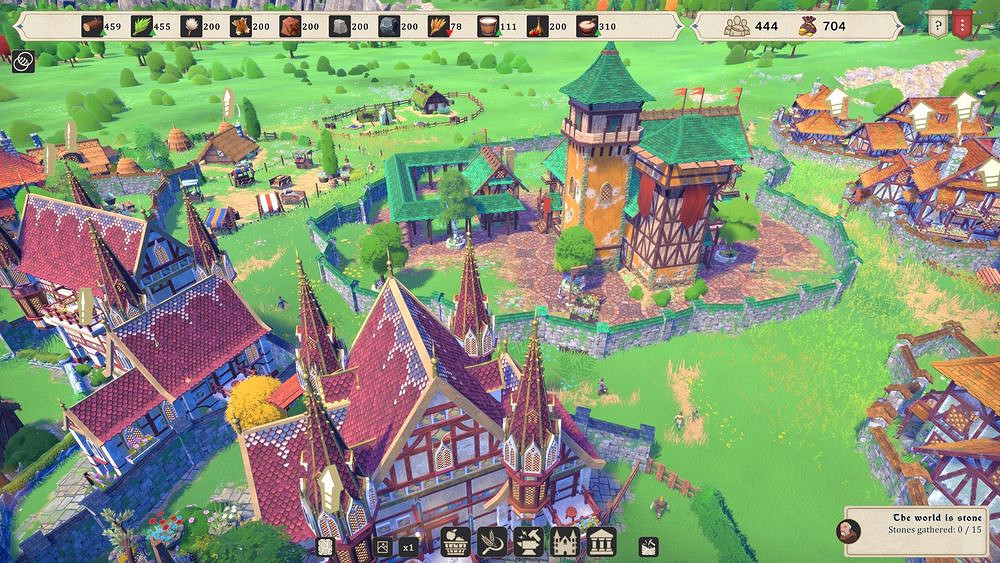The width and height of the screenshot is (1000, 563).
Task: Click the gold pouch showing 704
Action: (821, 26)
